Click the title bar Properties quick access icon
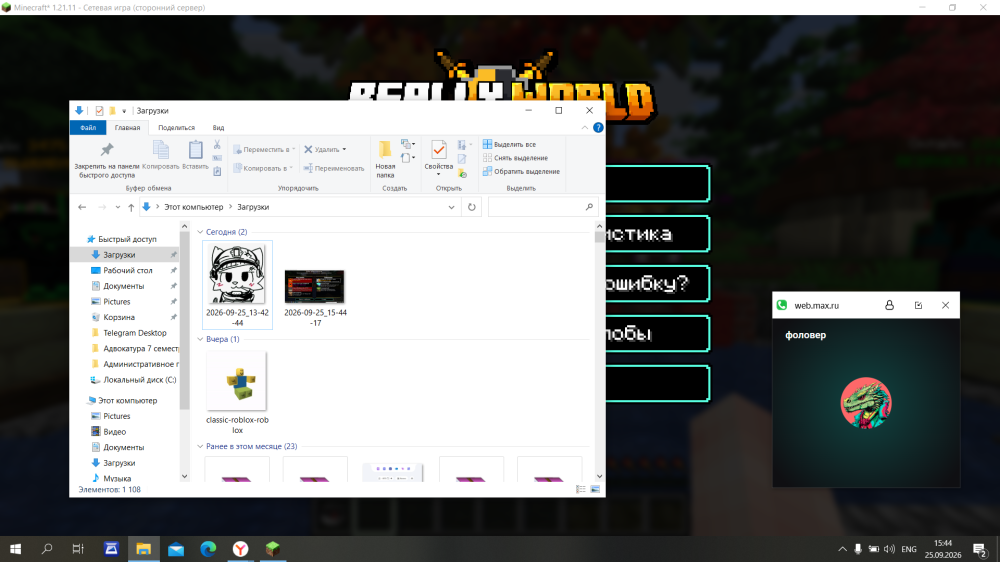 (99, 110)
